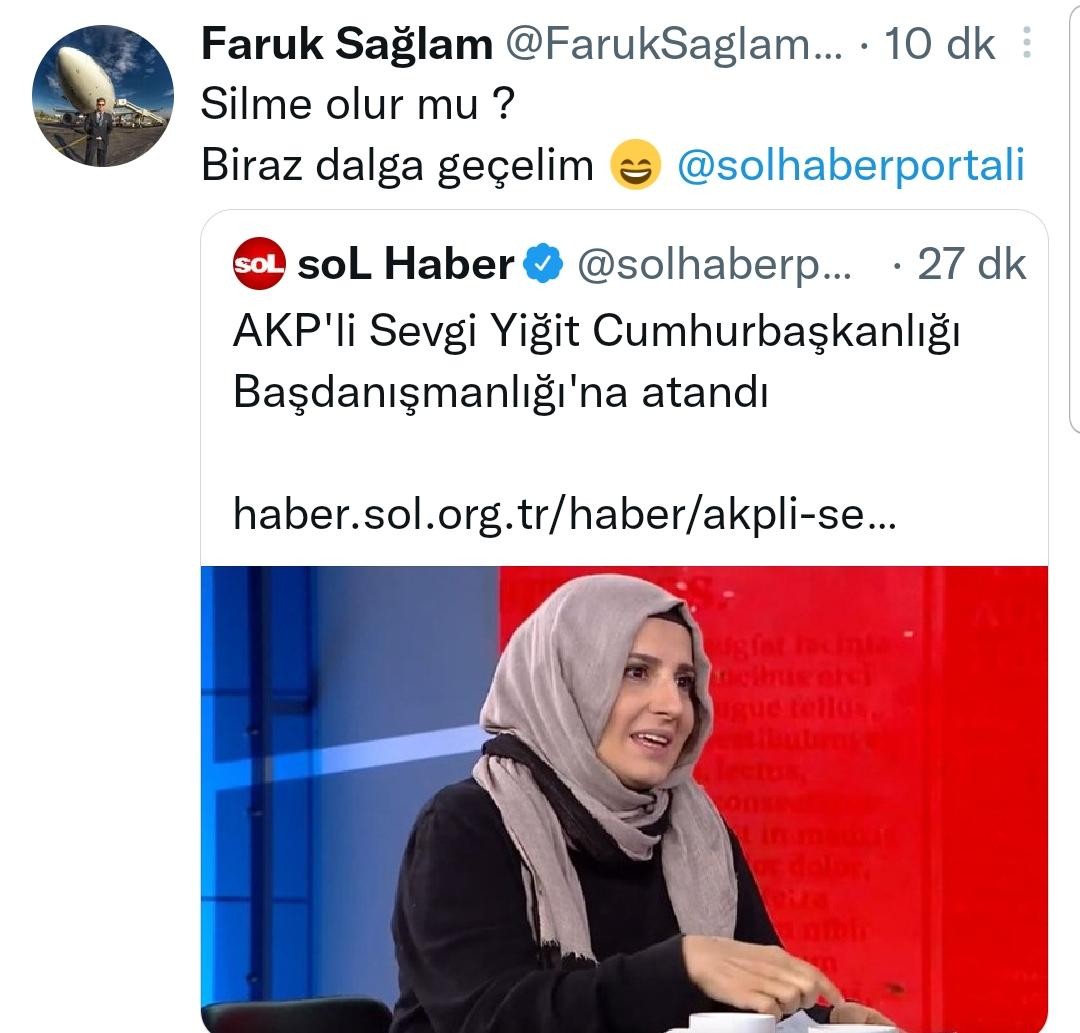Click the Faruk Sağlam display name
Image resolution: width=1080 pixels, height=1033 pixels.
click(347, 44)
